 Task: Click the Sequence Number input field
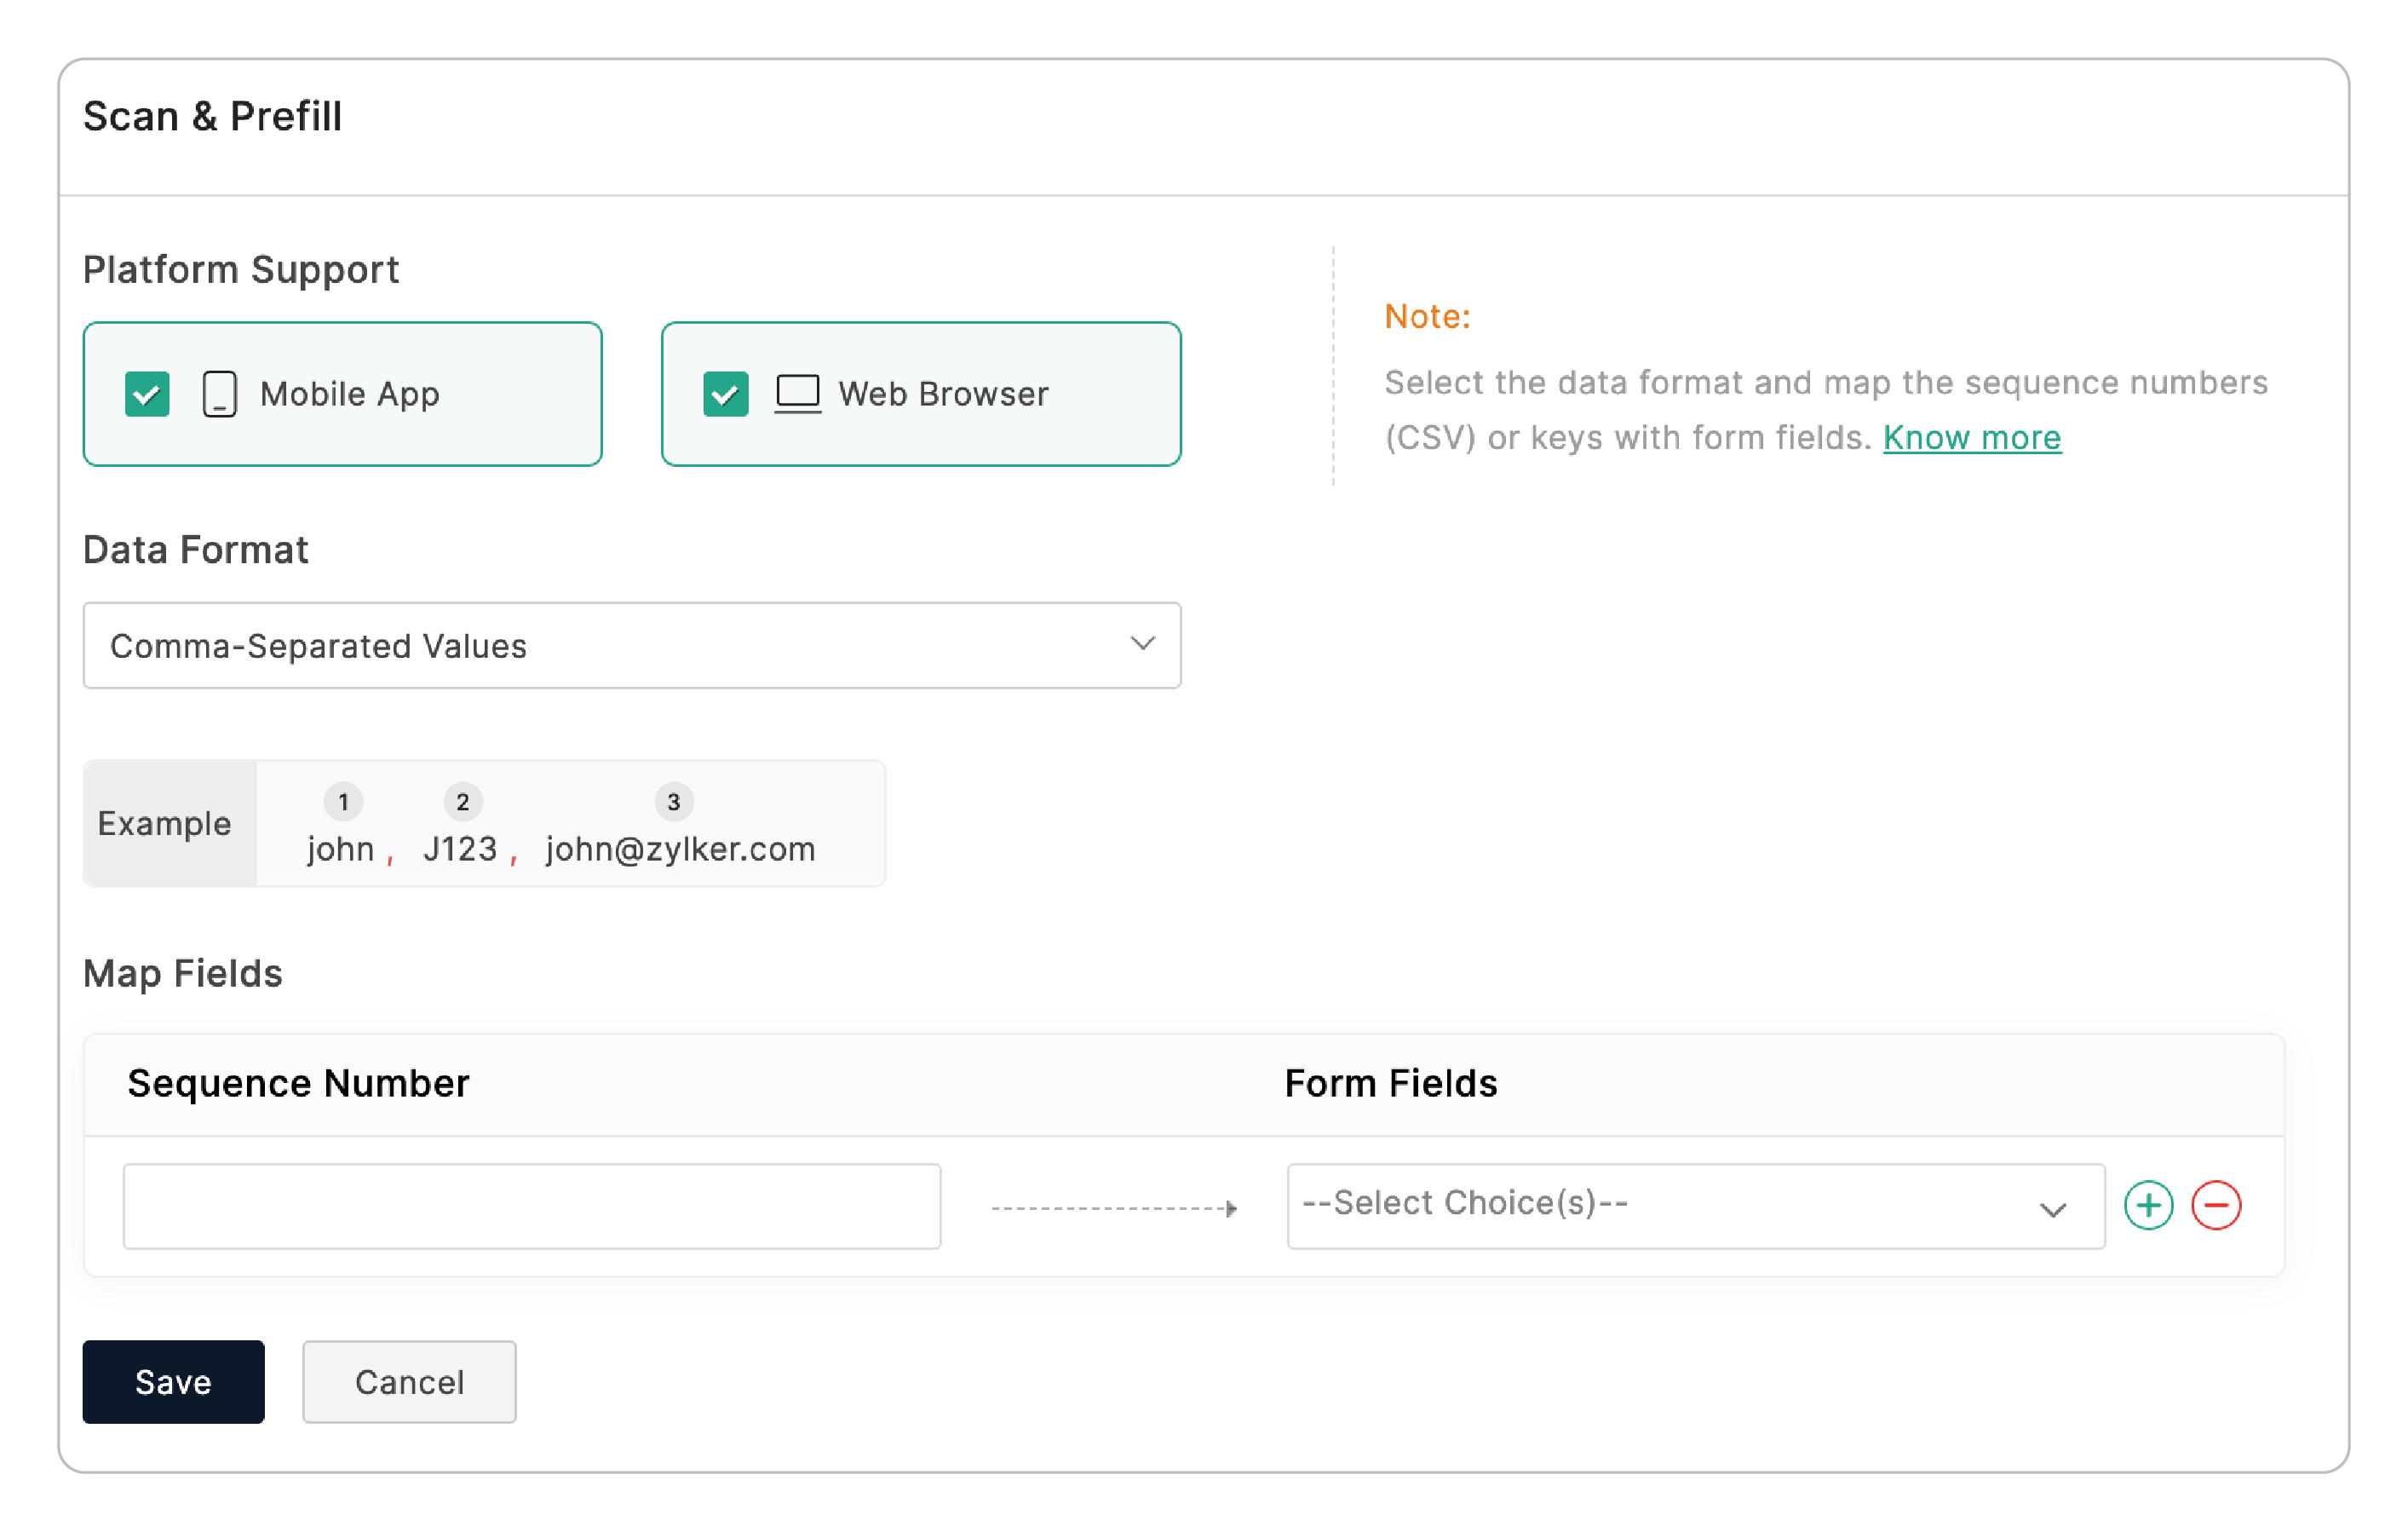click(531, 1206)
